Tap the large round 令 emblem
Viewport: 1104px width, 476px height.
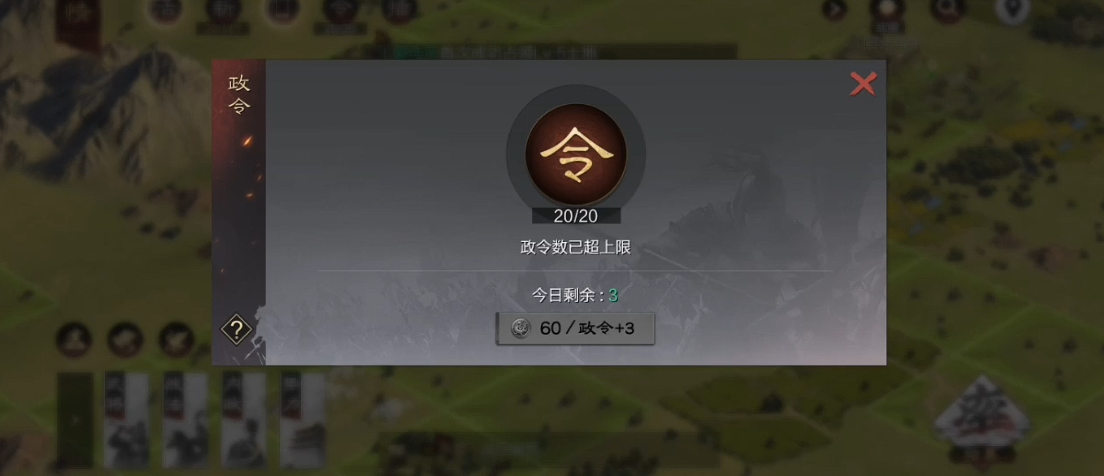tap(575, 154)
